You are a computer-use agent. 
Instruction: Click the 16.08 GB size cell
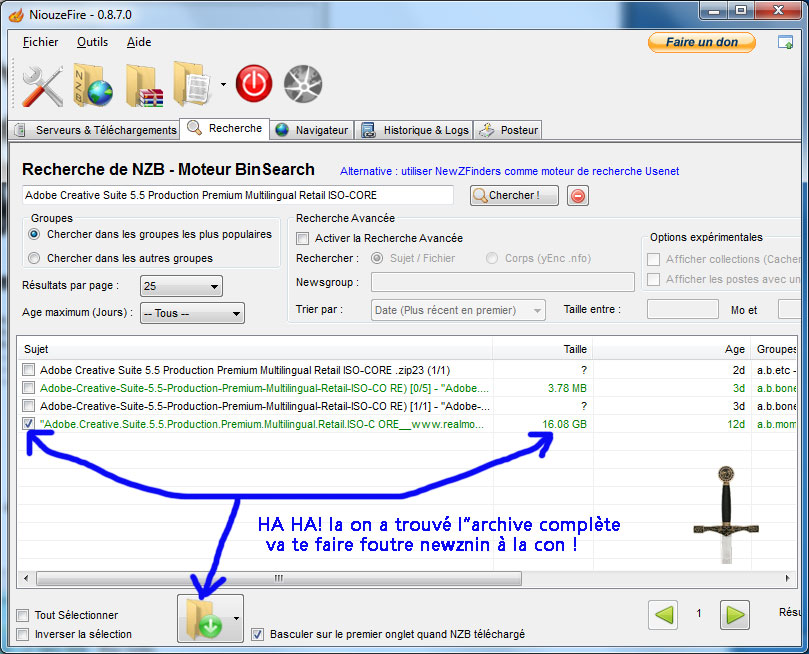[564, 424]
